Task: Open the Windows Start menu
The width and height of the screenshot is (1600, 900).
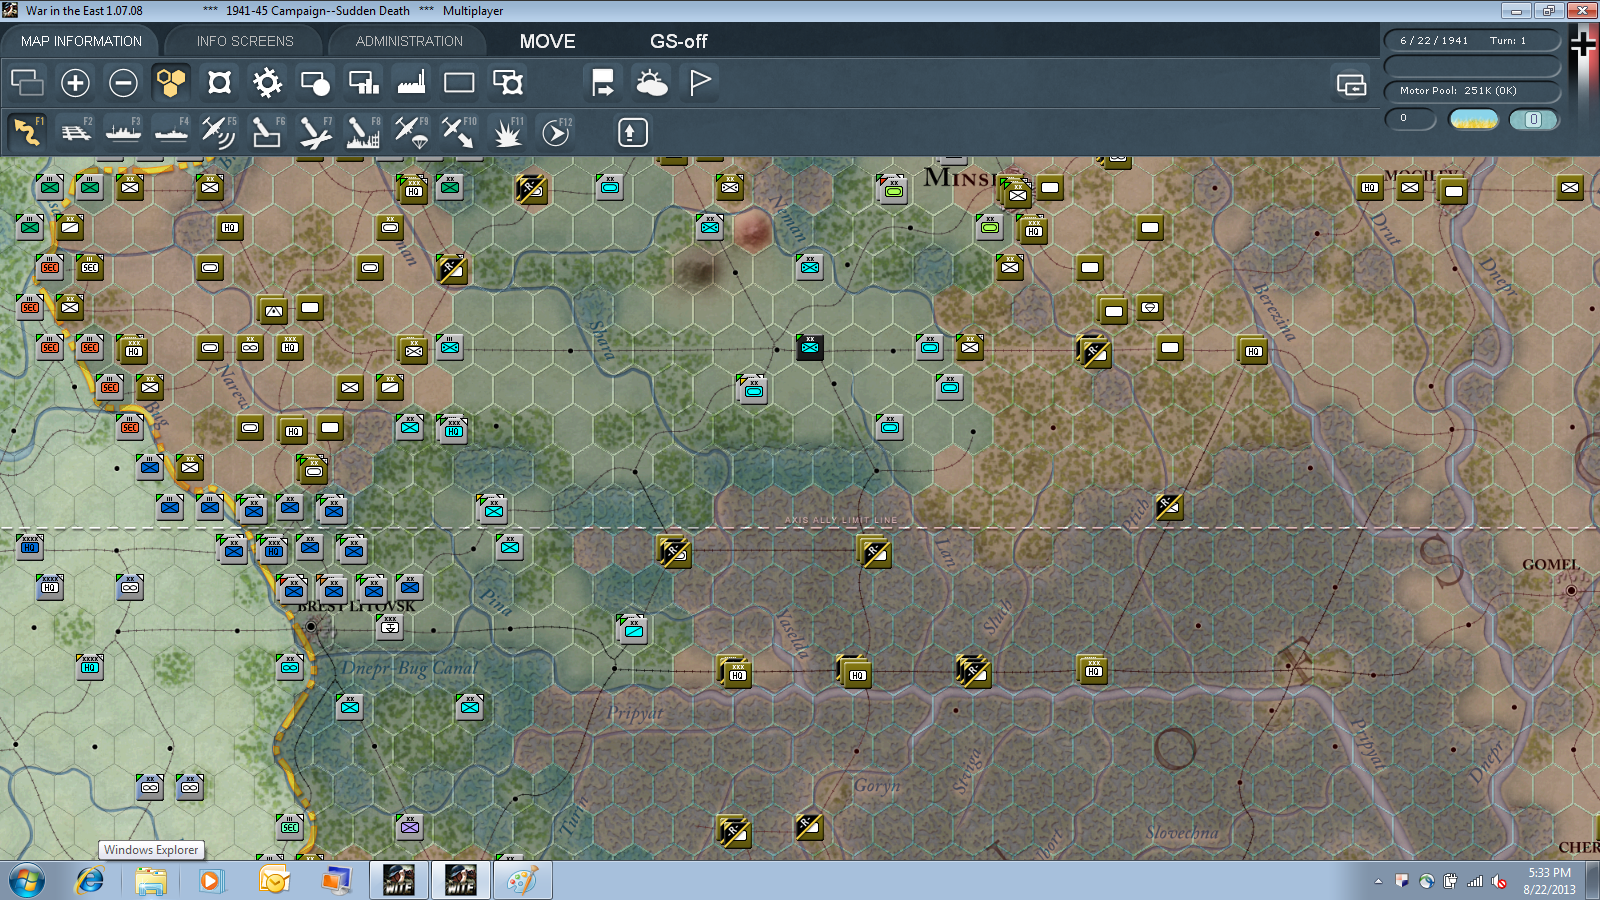Action: [27, 881]
